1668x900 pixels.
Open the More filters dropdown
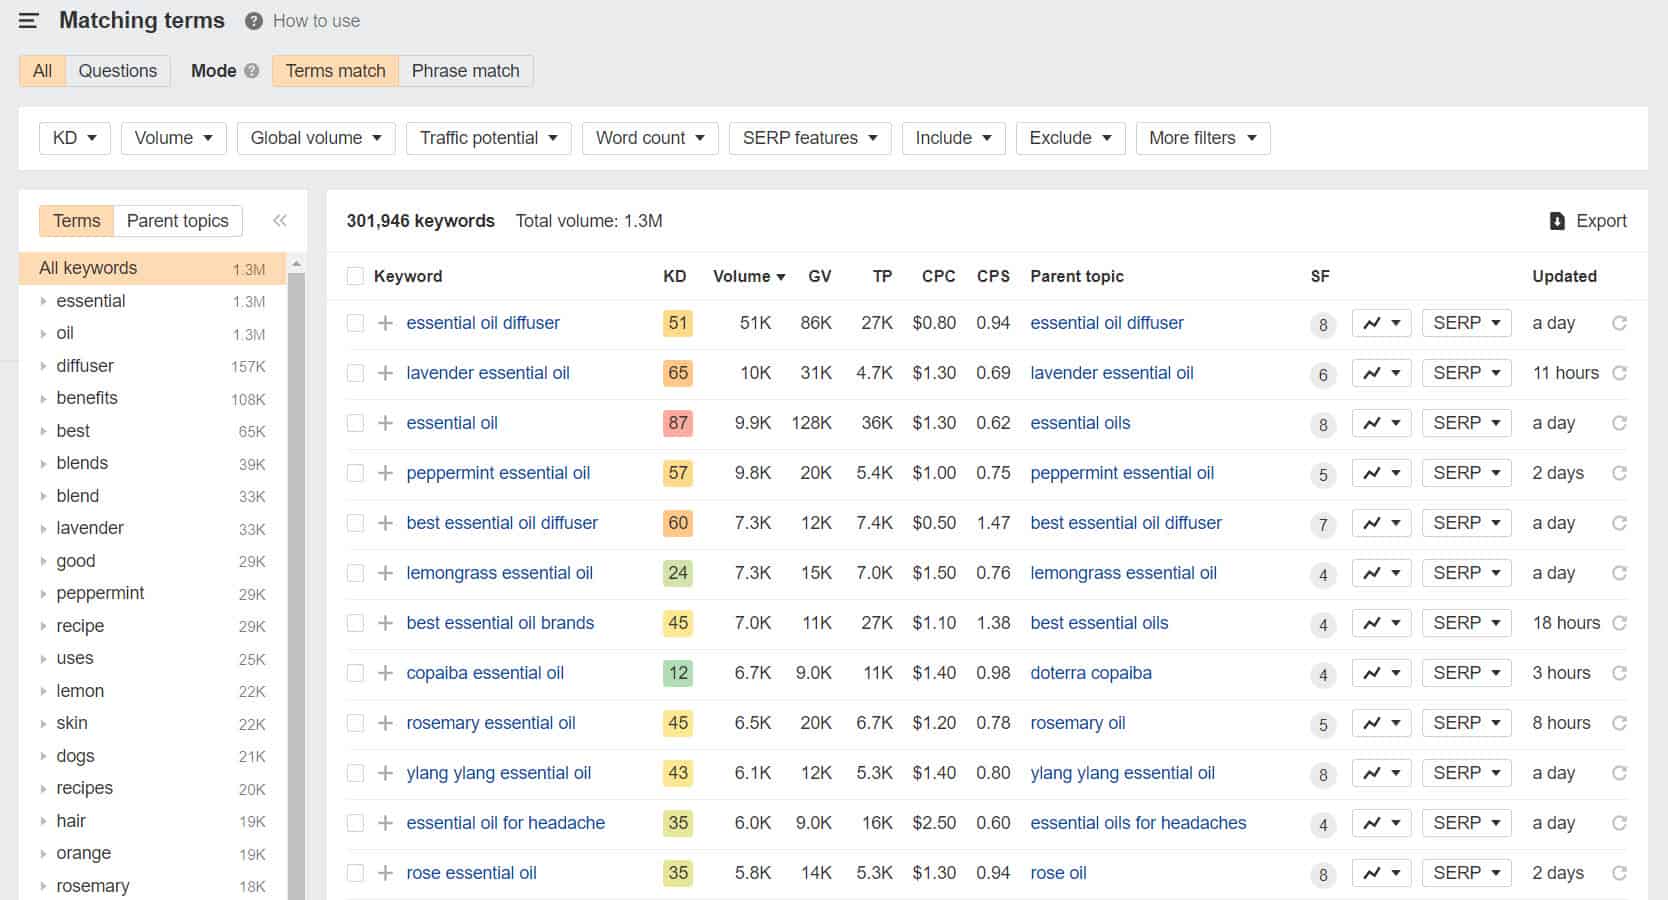(1202, 138)
